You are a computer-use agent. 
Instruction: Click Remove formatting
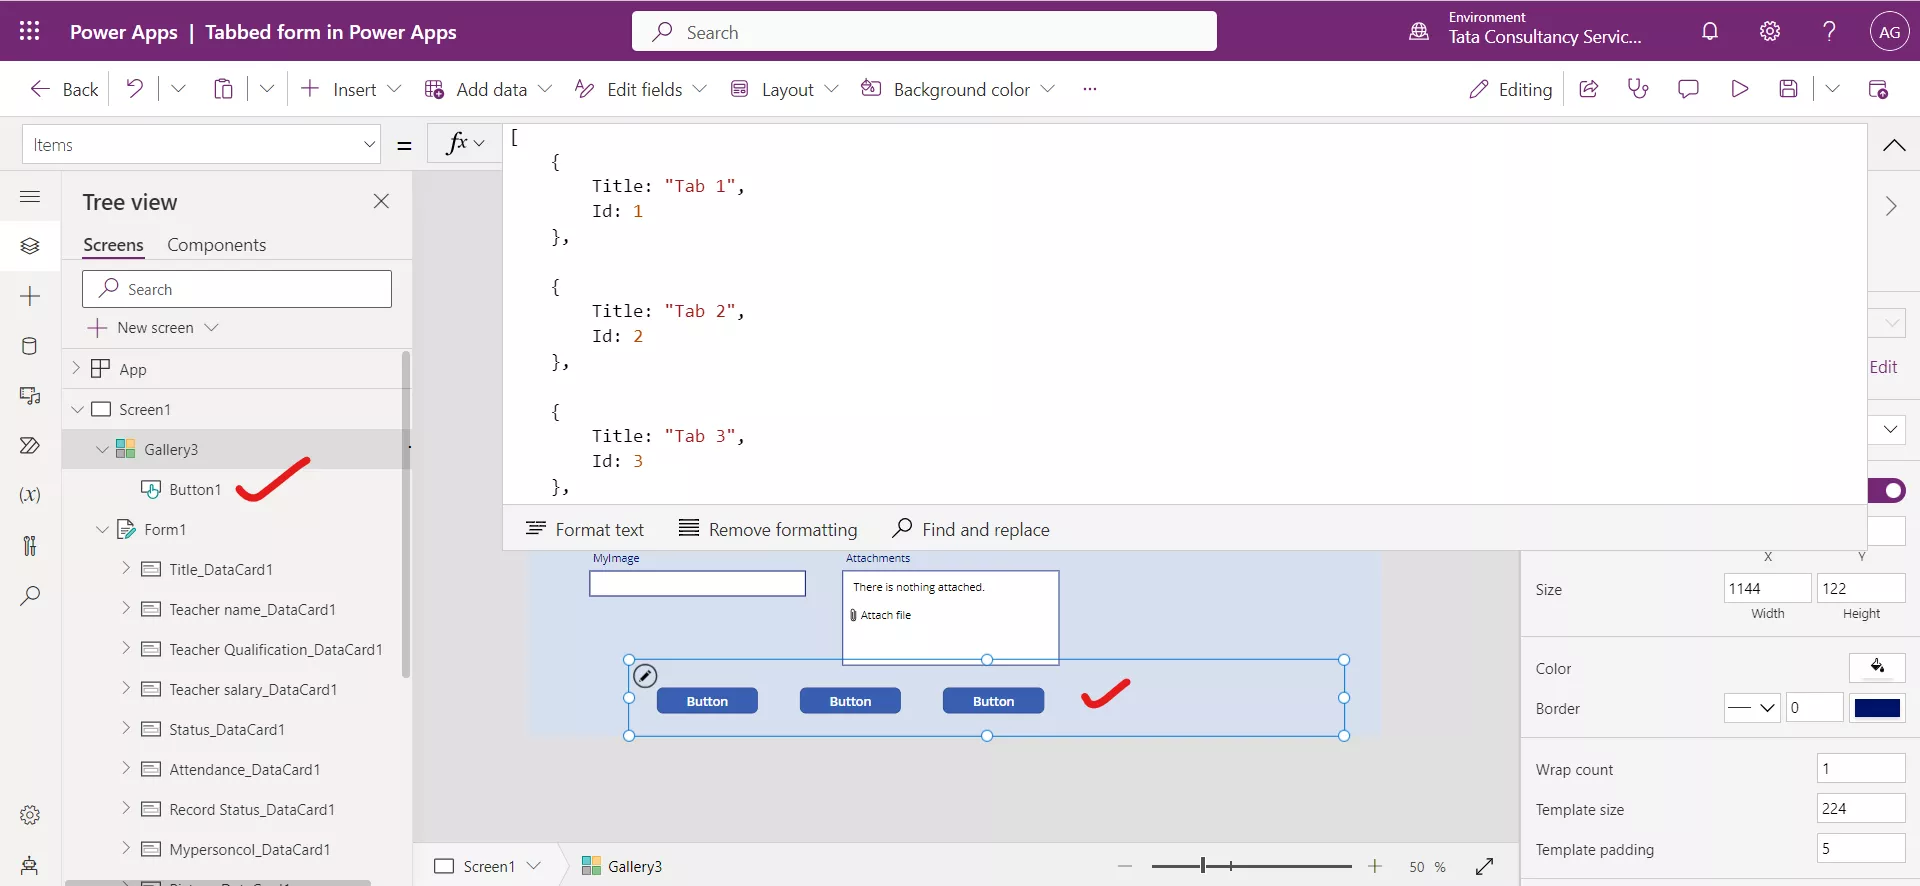pos(768,529)
